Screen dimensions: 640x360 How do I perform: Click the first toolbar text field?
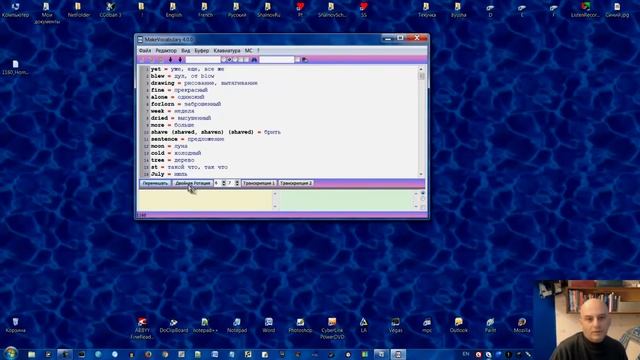pyautogui.click(x=203, y=60)
